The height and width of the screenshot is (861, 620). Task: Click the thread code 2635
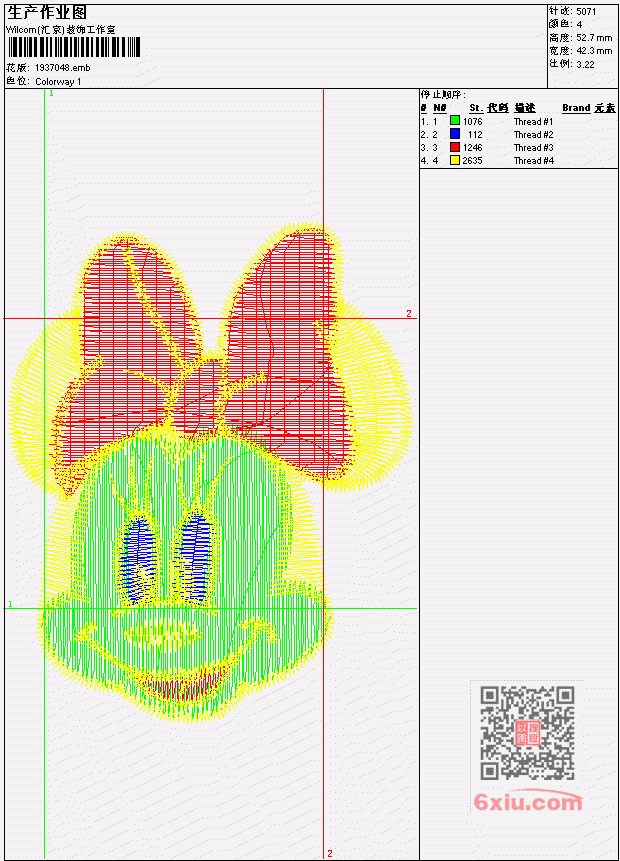pyautogui.click(x=472, y=161)
